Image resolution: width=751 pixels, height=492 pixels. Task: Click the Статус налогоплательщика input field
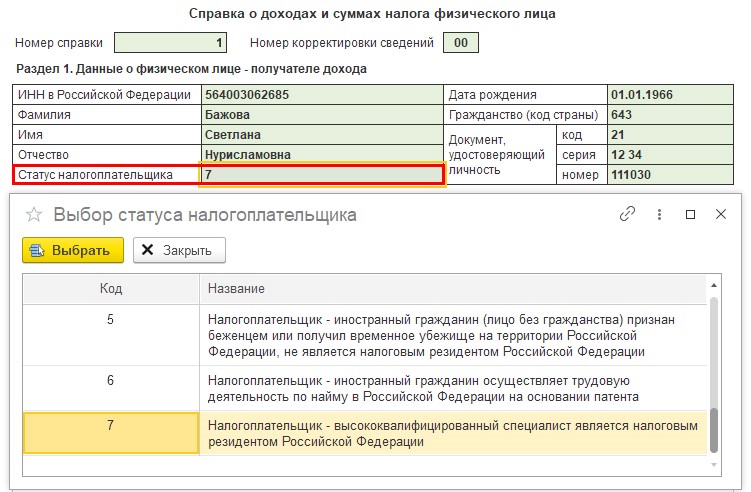coord(321,174)
